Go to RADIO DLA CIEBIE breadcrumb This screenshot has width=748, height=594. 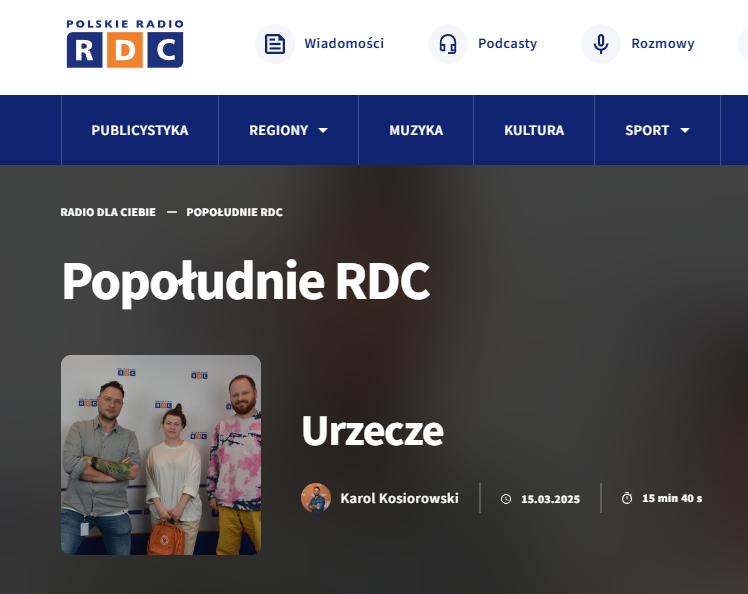[x=108, y=212]
